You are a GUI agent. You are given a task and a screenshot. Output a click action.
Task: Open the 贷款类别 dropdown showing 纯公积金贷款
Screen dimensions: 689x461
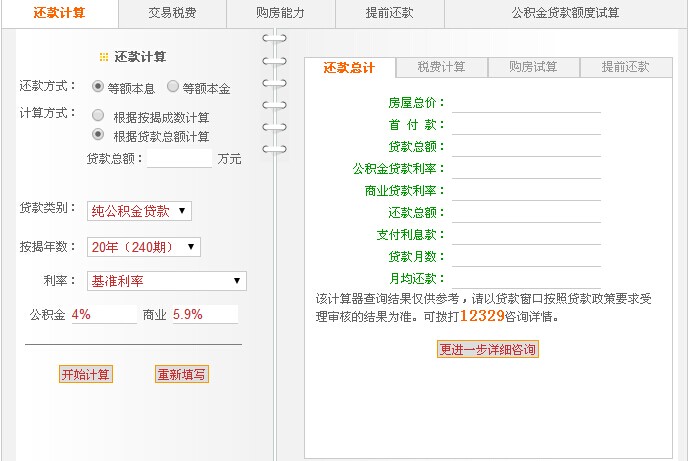tap(139, 211)
